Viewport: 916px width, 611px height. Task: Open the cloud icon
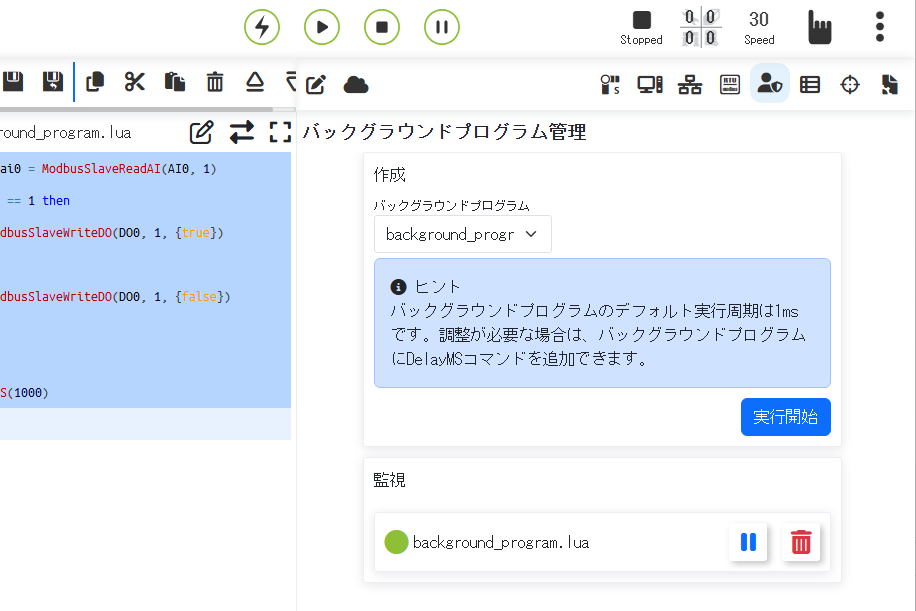(356, 85)
